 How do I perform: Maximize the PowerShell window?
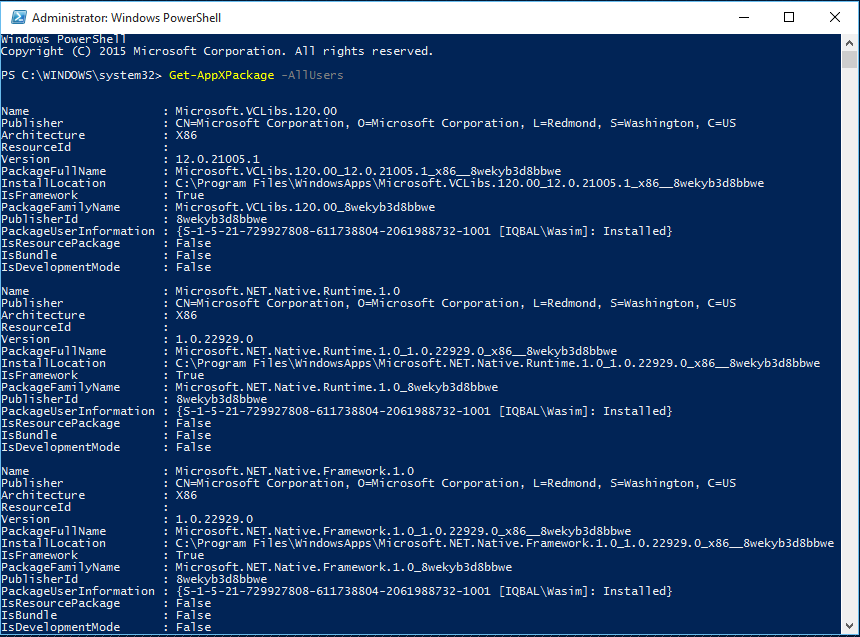[789, 17]
